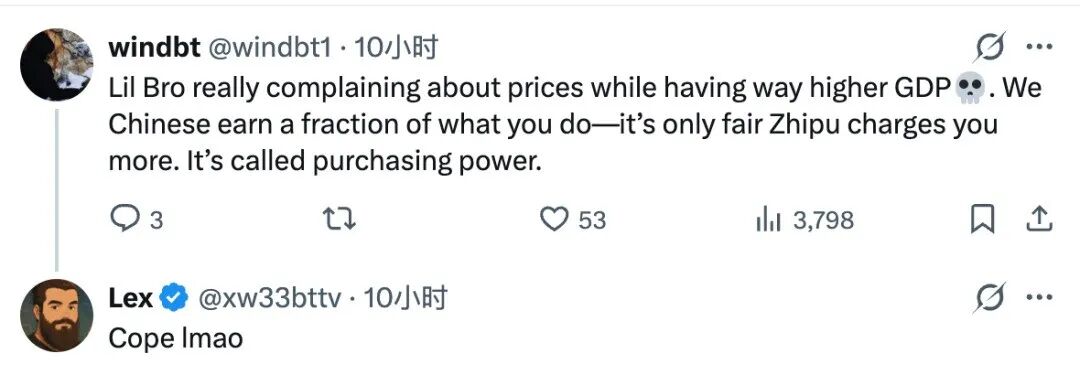Click the Grok icon on Lex's reply
This screenshot has width=1080, height=368.
[991, 298]
